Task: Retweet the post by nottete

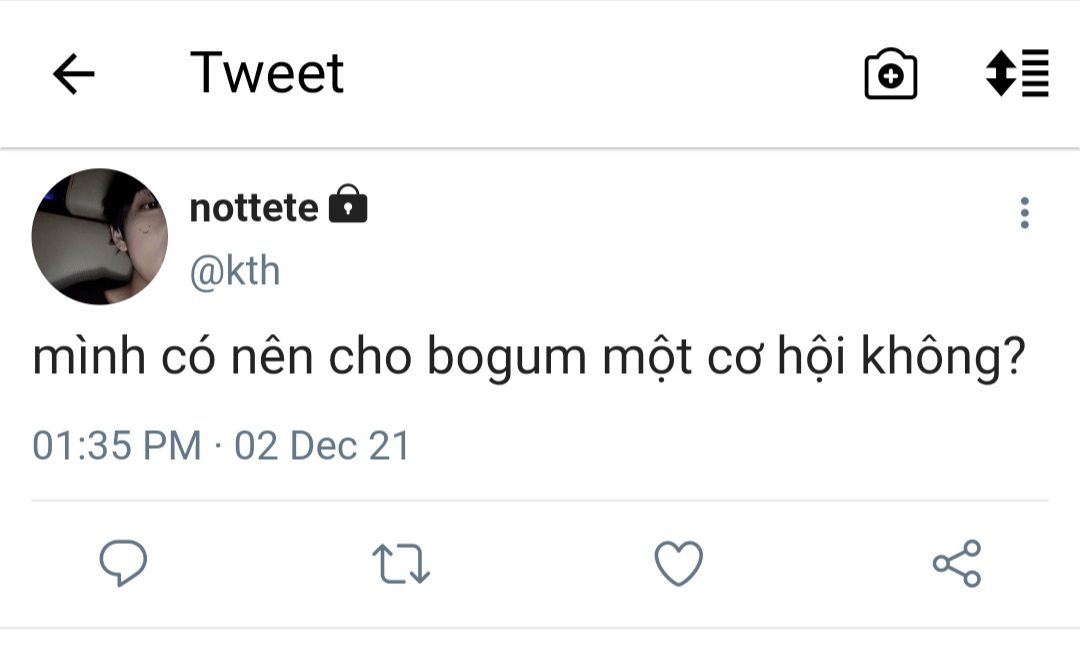Action: pyautogui.click(x=401, y=563)
